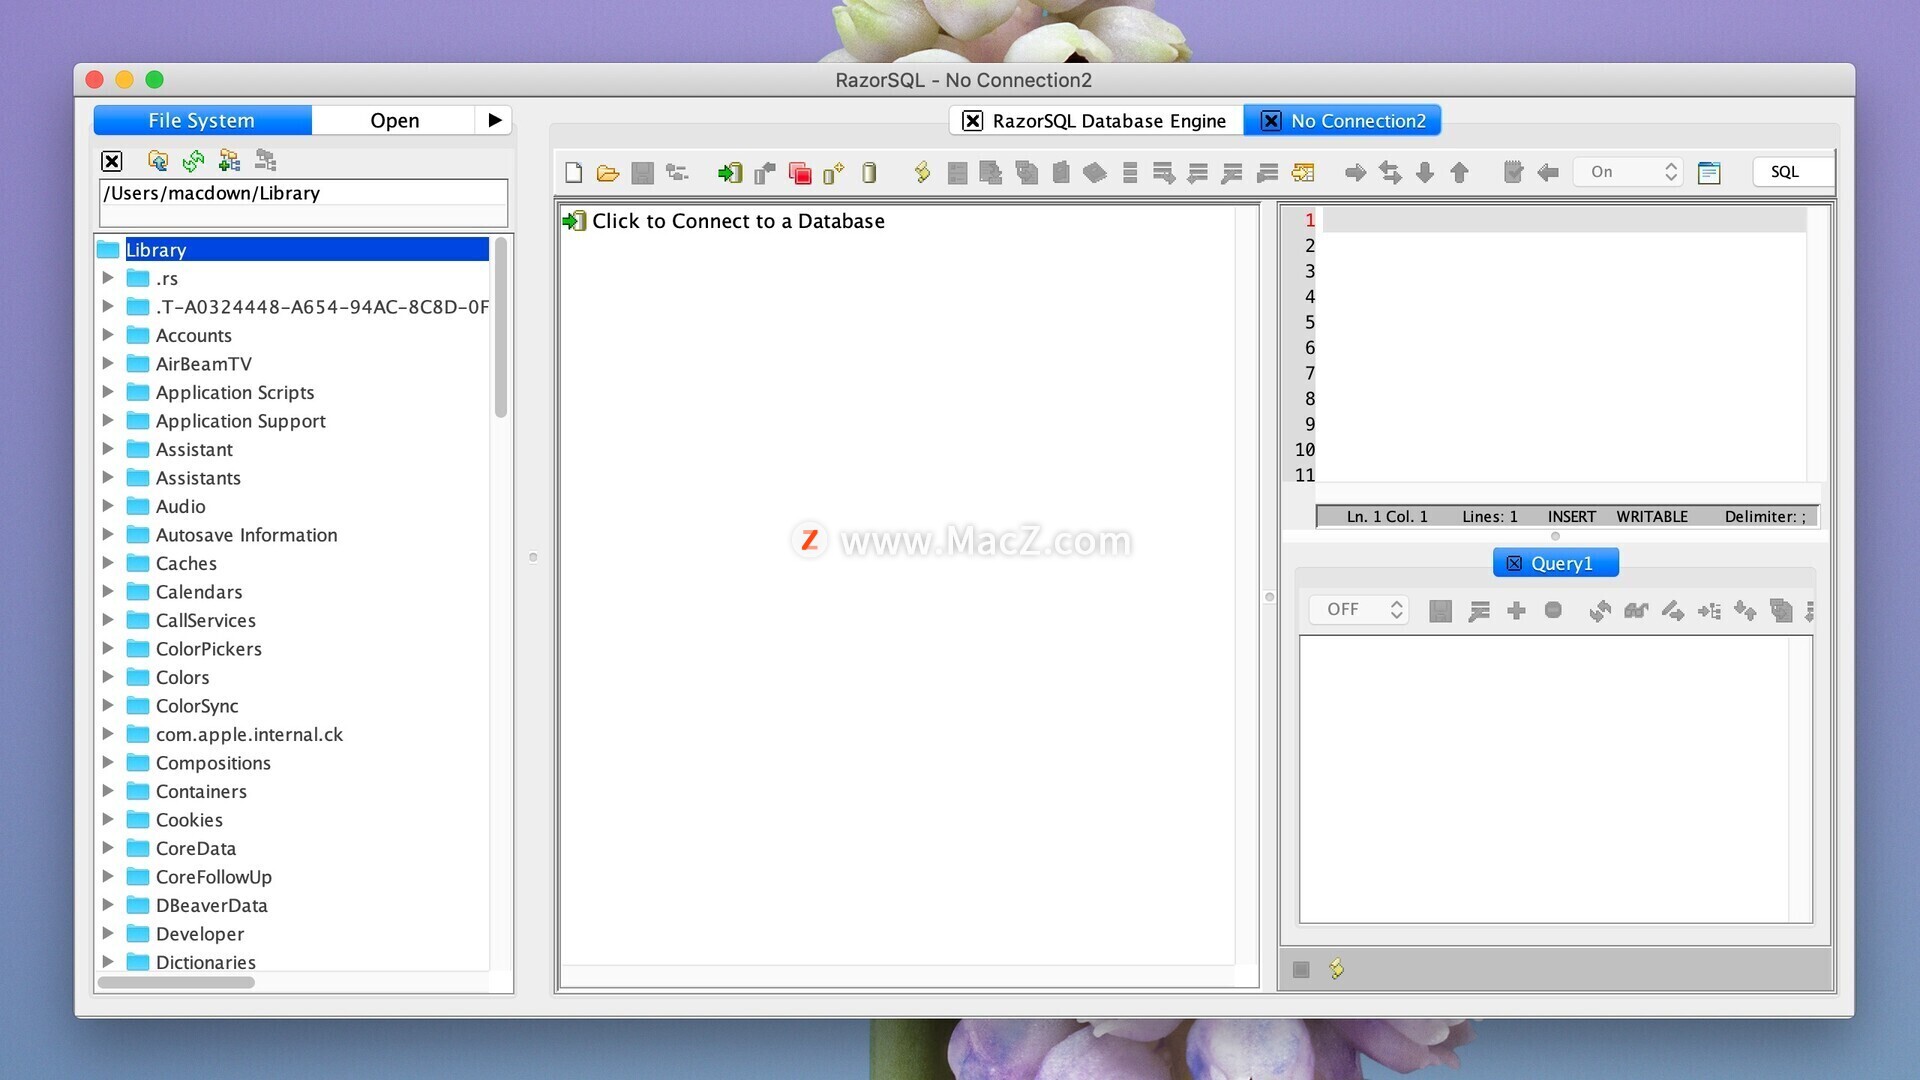Click the horizontal scrollbar below the file tree

(x=176, y=983)
